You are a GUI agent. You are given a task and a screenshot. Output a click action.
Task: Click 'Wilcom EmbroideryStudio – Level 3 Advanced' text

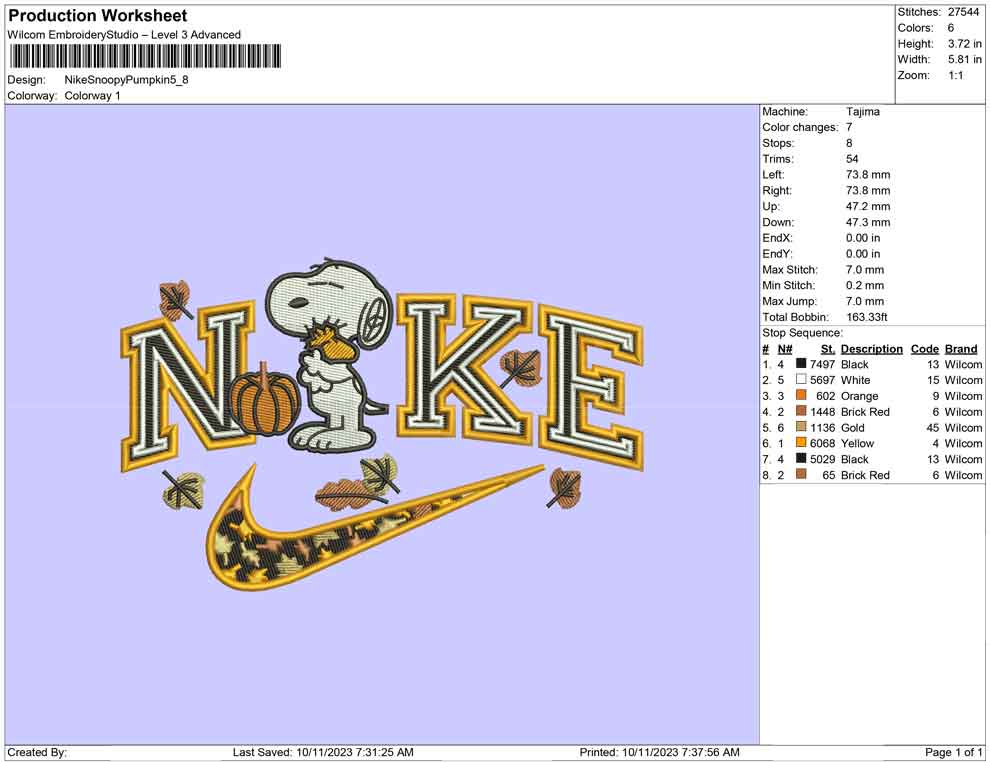coord(124,35)
